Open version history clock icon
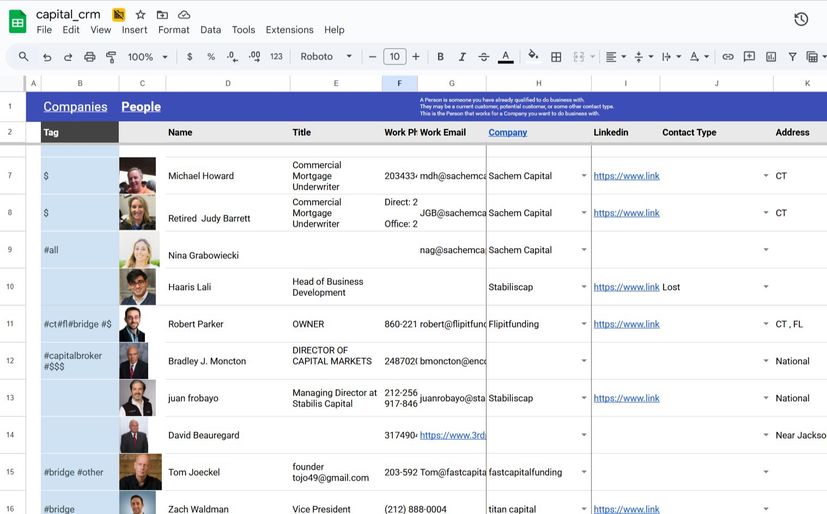 point(801,20)
